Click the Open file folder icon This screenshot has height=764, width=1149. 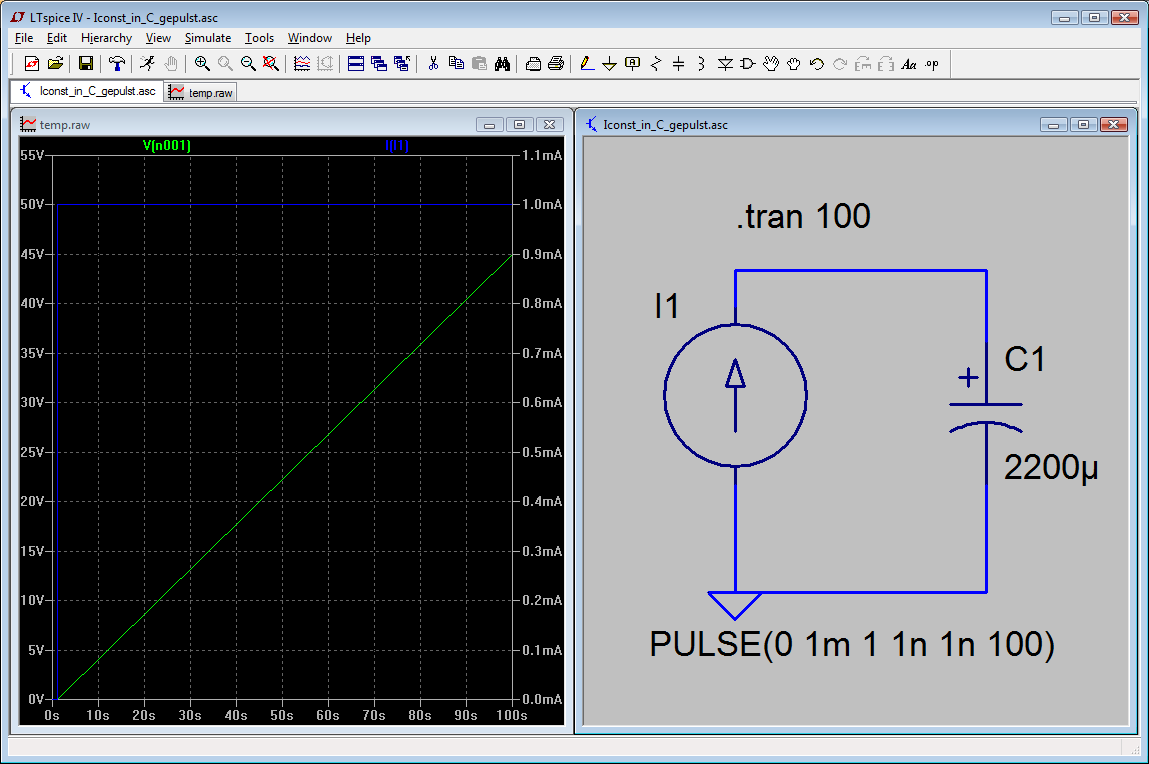[55, 64]
